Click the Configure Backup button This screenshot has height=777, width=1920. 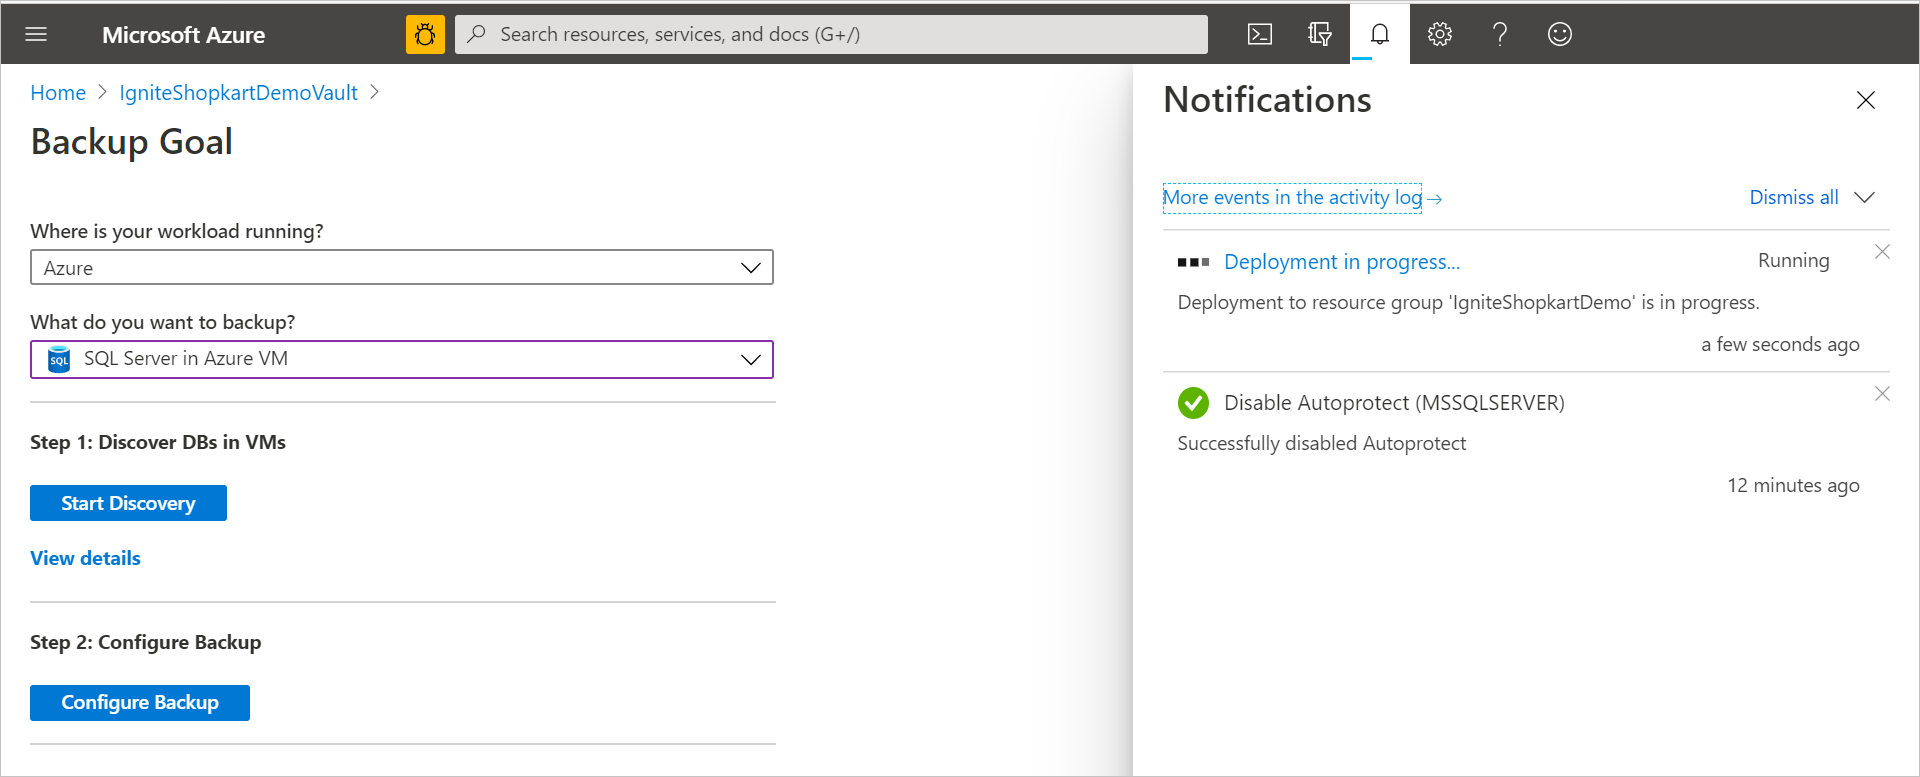[140, 703]
